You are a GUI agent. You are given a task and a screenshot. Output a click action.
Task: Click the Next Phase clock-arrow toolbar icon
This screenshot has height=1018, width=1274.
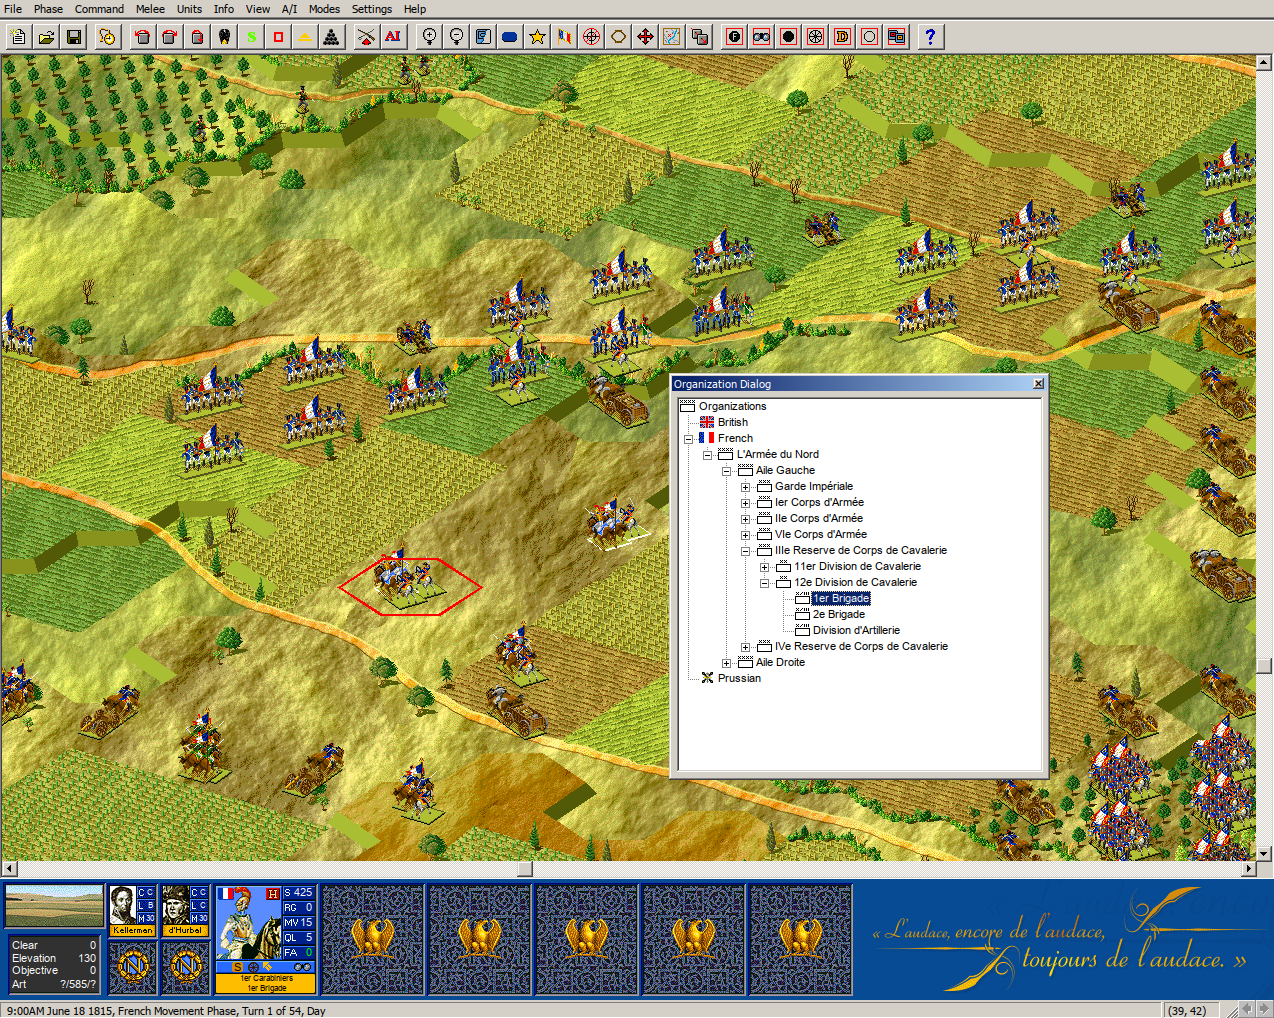pos(107,37)
